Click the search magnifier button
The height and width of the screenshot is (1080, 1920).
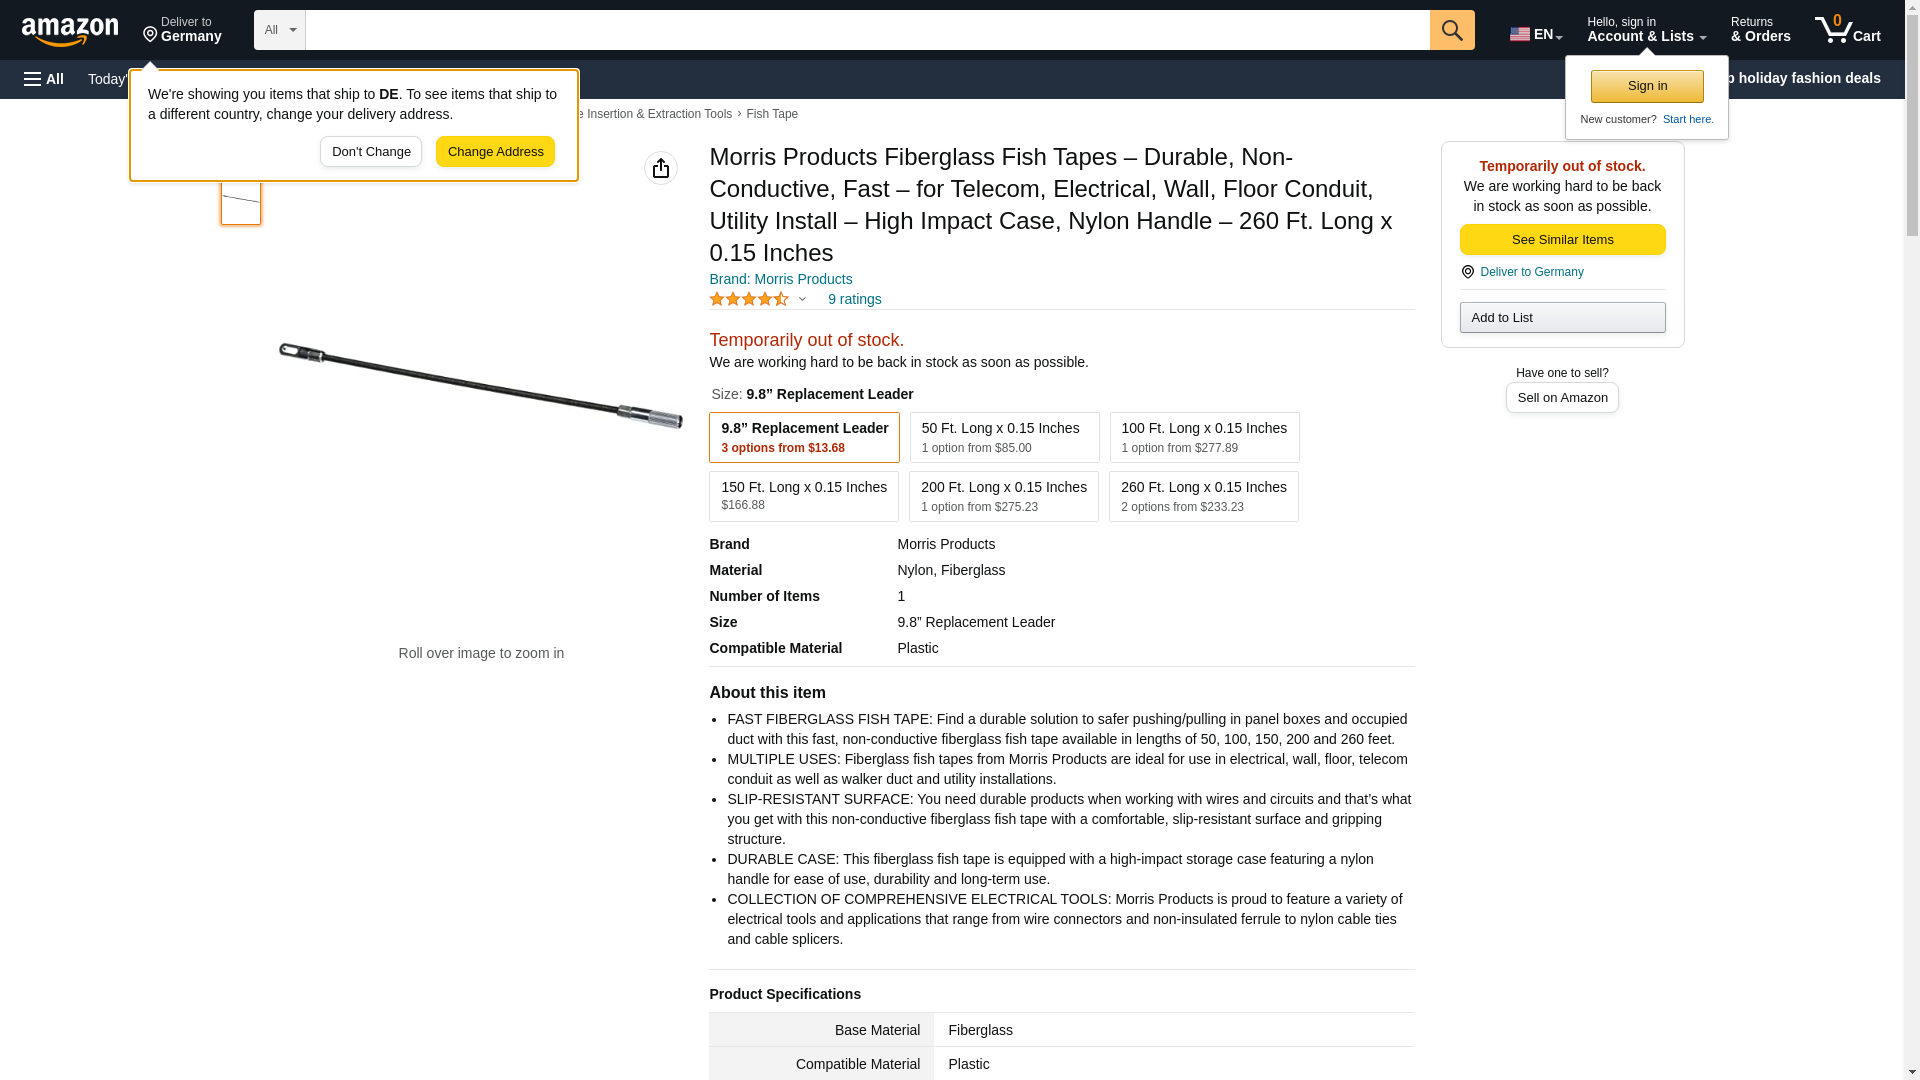coord(1451,30)
